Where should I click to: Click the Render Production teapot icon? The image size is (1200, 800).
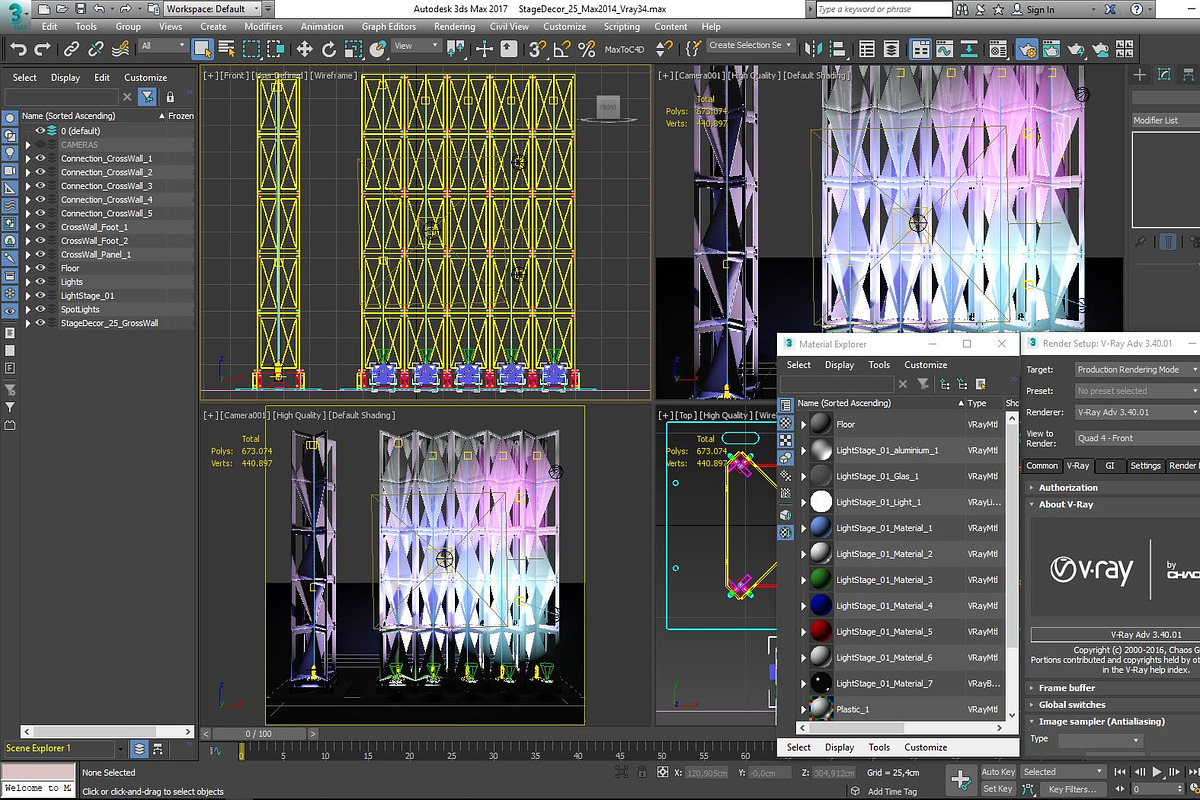pos(1076,48)
